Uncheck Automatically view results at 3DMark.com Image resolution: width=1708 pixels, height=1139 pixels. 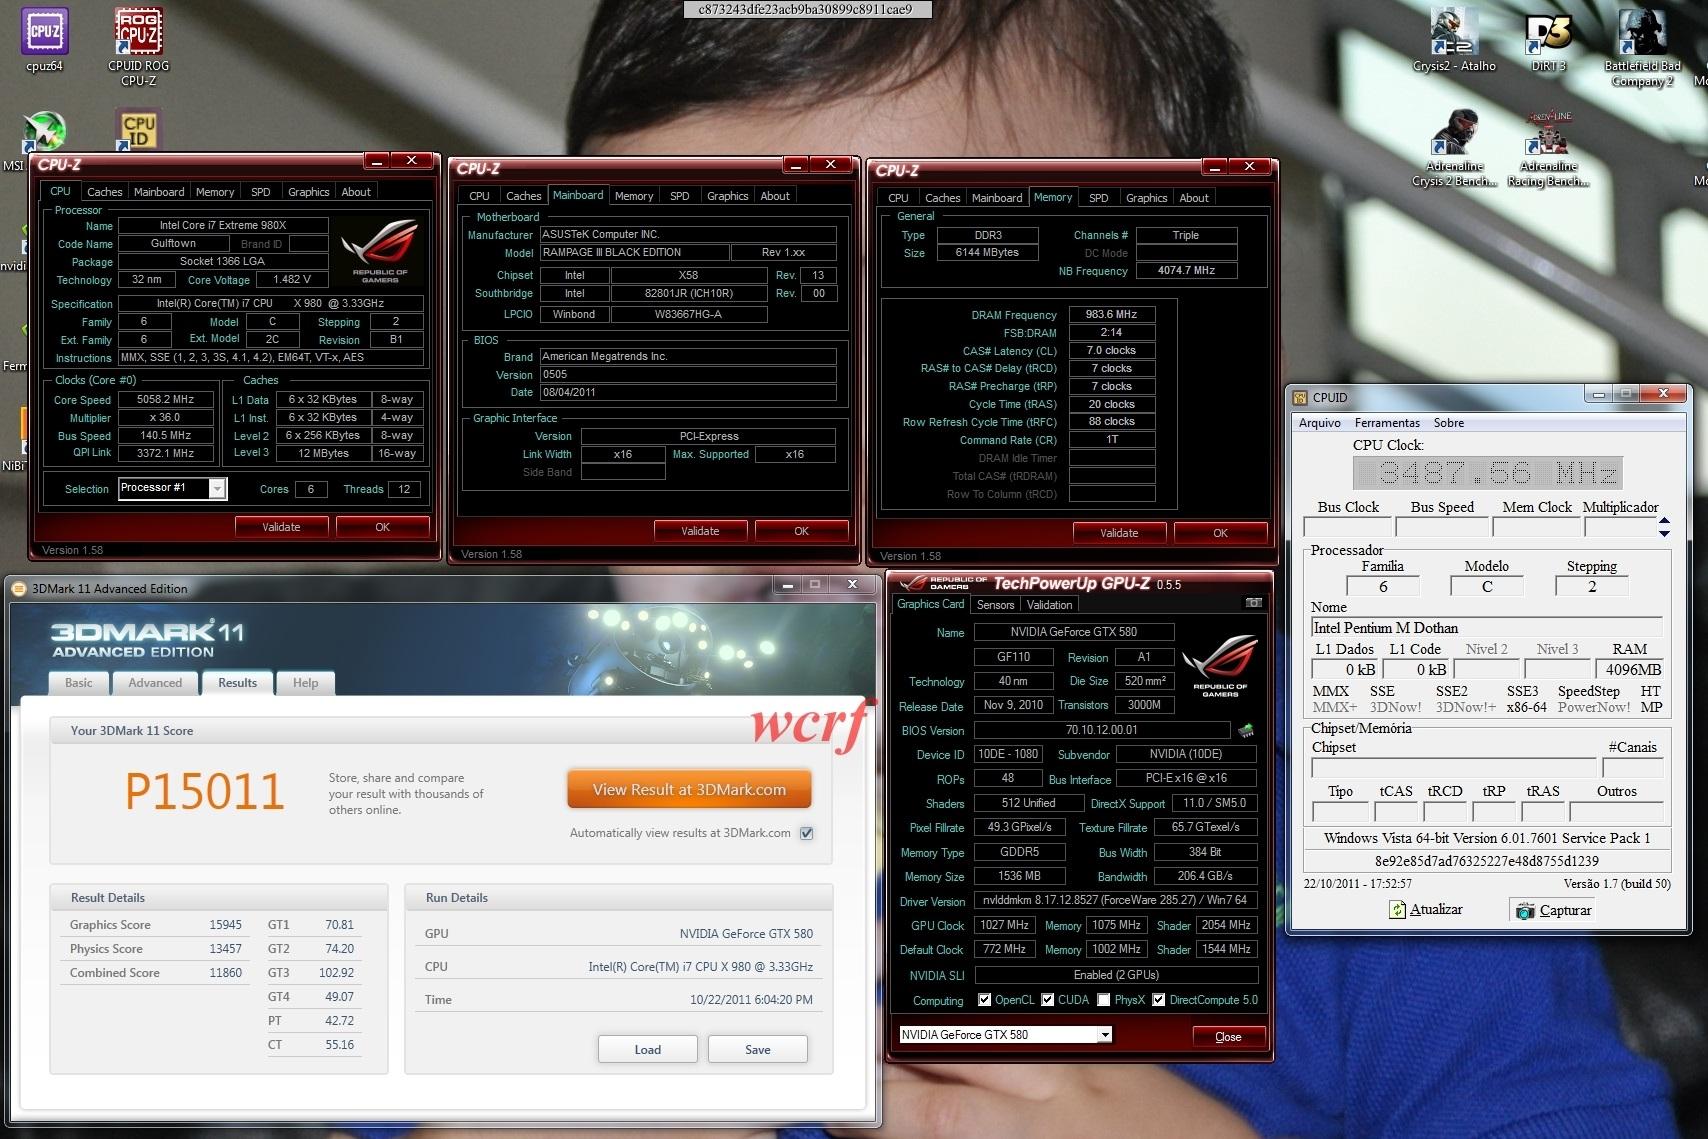pyautogui.click(x=807, y=833)
